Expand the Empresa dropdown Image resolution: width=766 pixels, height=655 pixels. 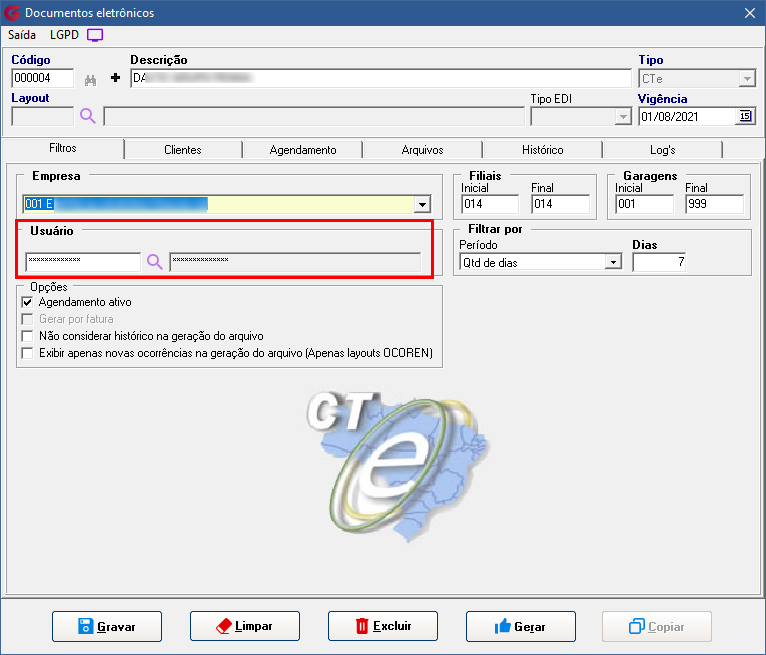click(422, 204)
